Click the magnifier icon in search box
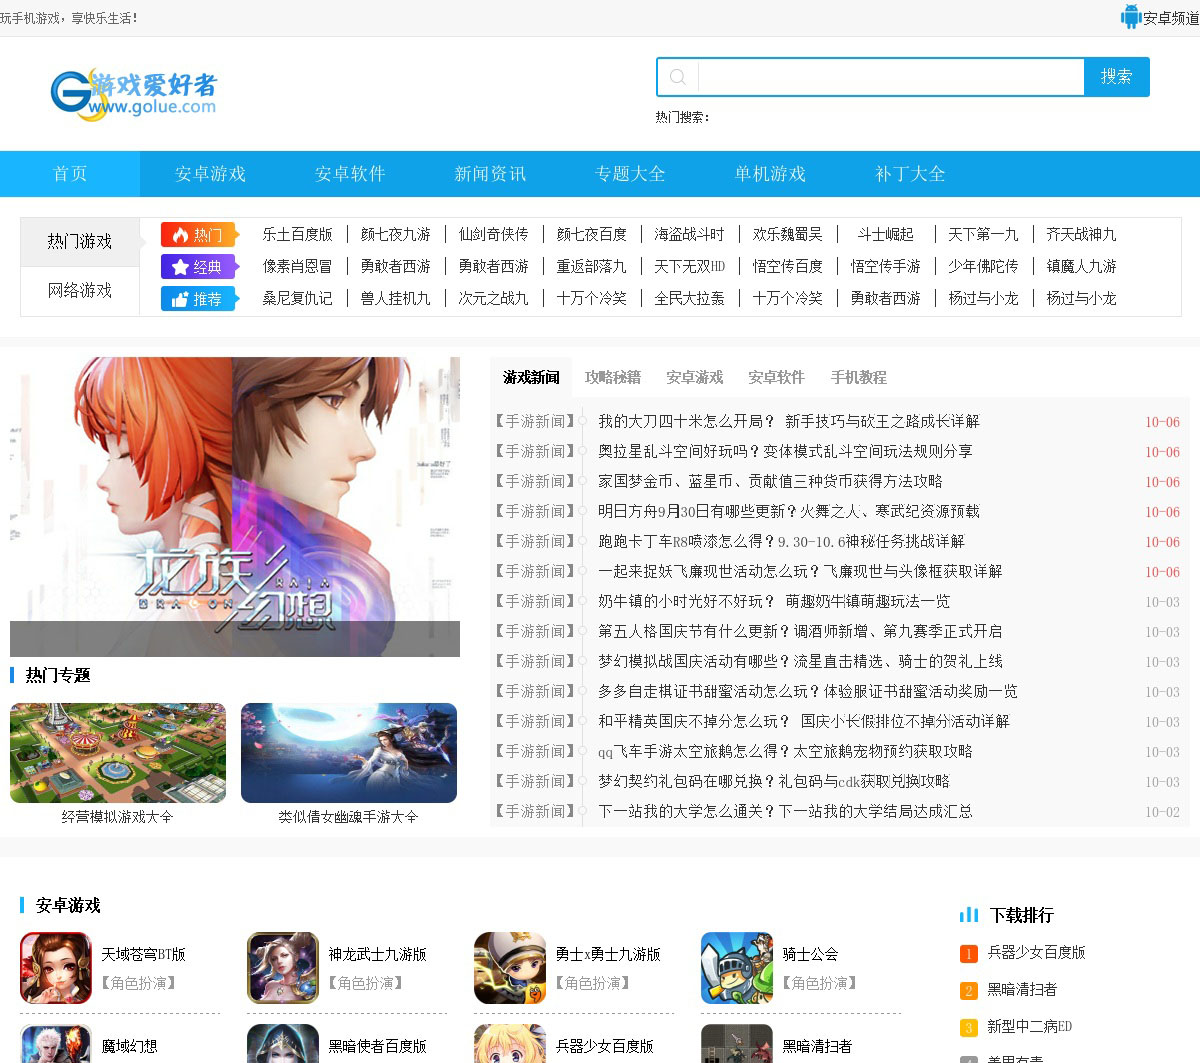 tap(678, 77)
